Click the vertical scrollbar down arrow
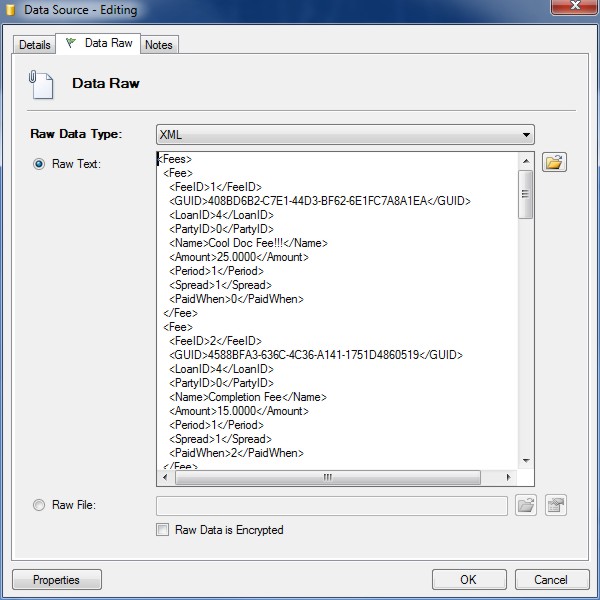 point(526,460)
